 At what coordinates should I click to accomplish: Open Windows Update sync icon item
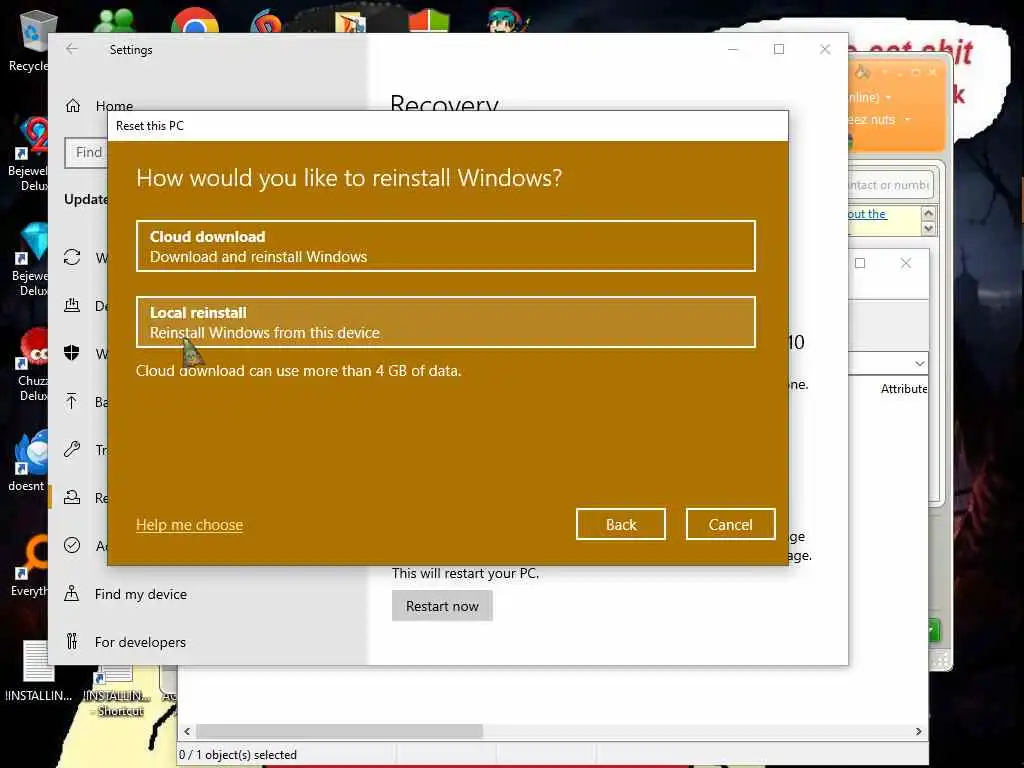point(72,257)
